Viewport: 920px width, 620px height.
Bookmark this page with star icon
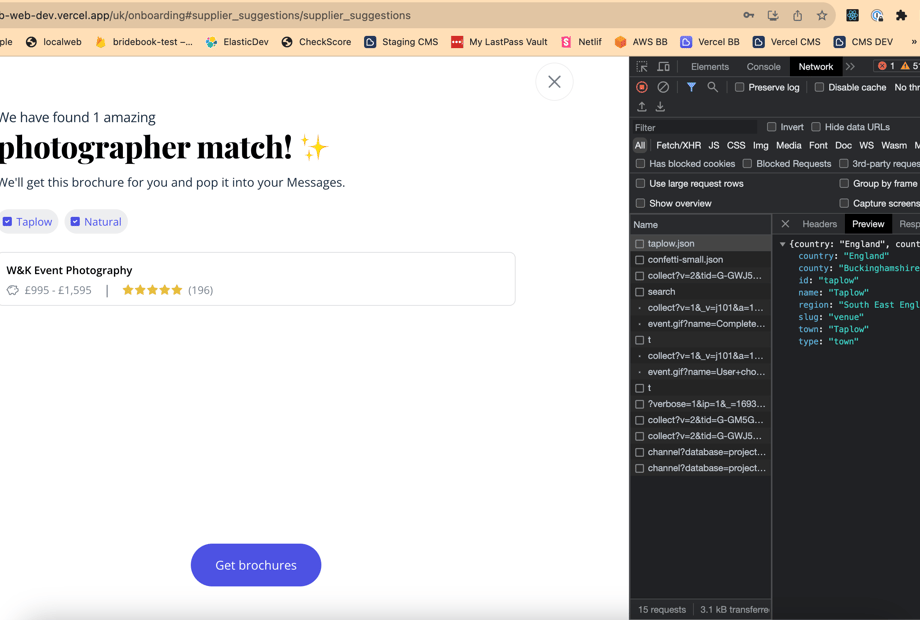[822, 16]
